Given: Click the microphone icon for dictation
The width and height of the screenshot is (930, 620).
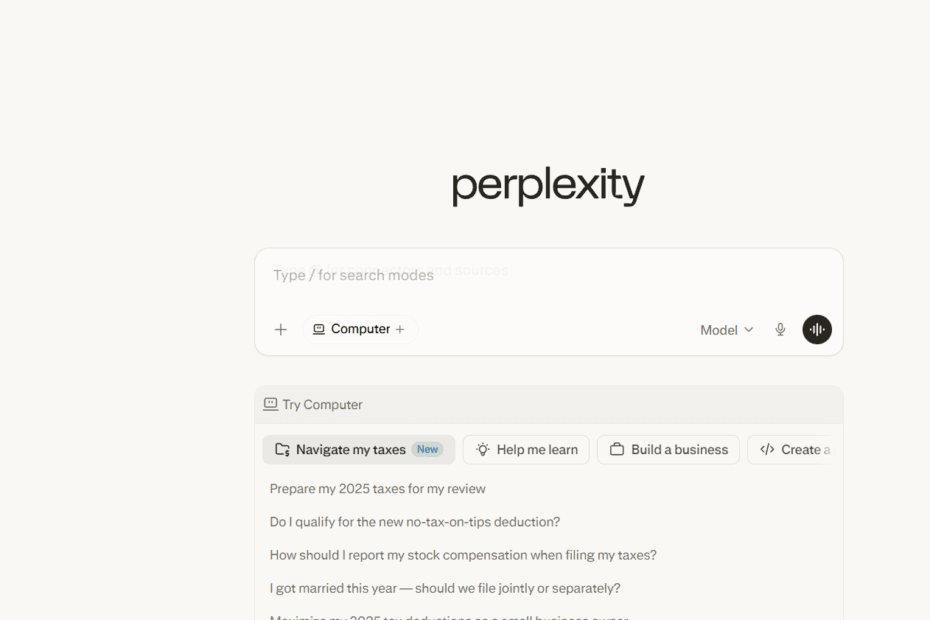Looking at the screenshot, I should coord(779,329).
